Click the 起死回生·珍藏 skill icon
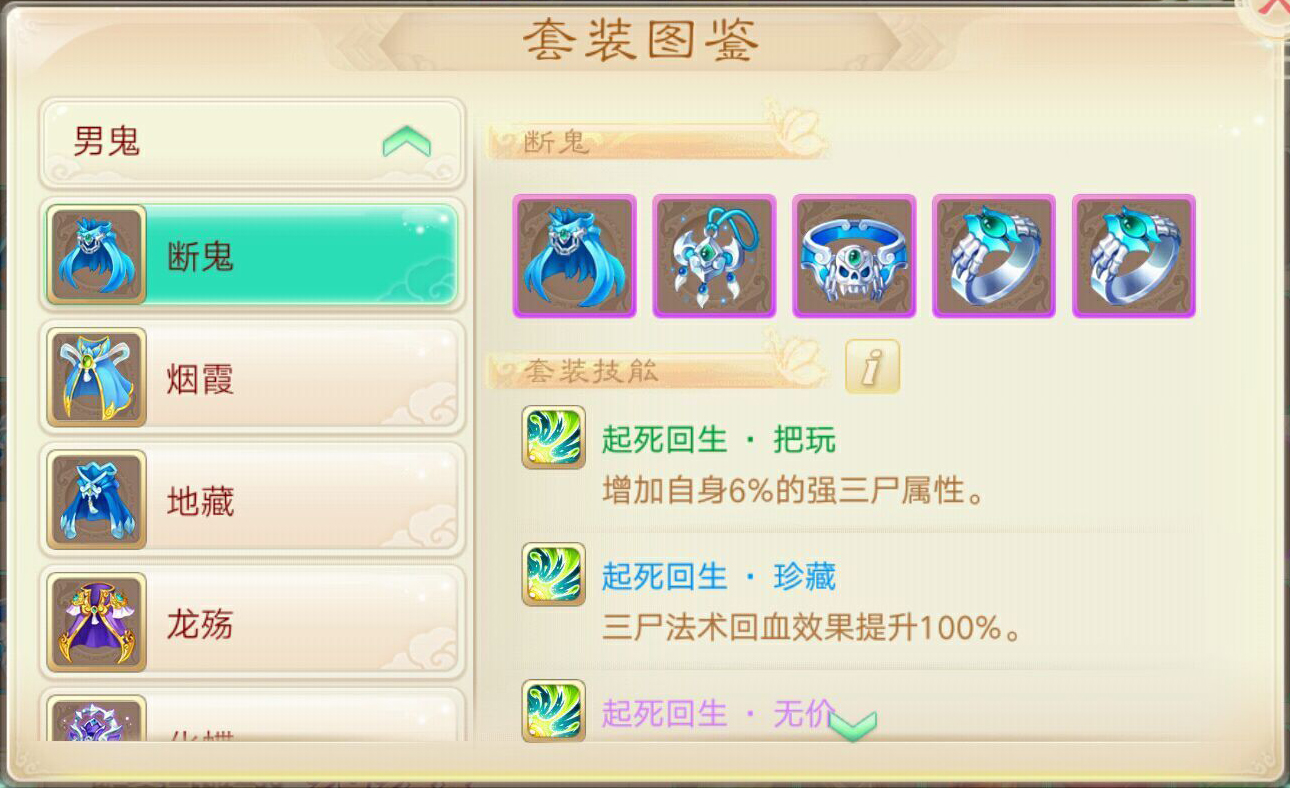Viewport: 1290px width, 788px height. pos(553,574)
